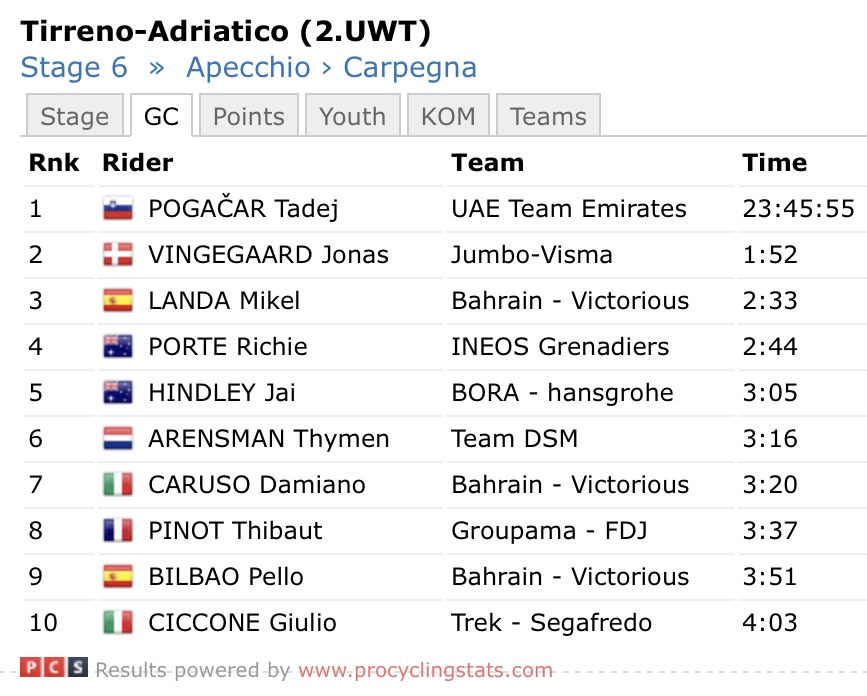Click Danish flag beside Vingegaard

click(x=118, y=255)
